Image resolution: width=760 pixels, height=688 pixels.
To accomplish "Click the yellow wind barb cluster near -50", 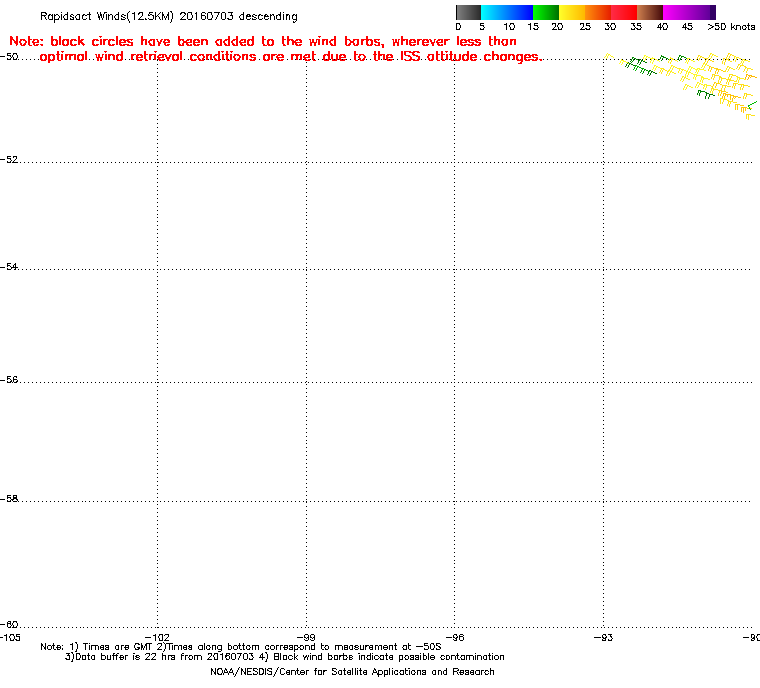I will click(x=681, y=85).
